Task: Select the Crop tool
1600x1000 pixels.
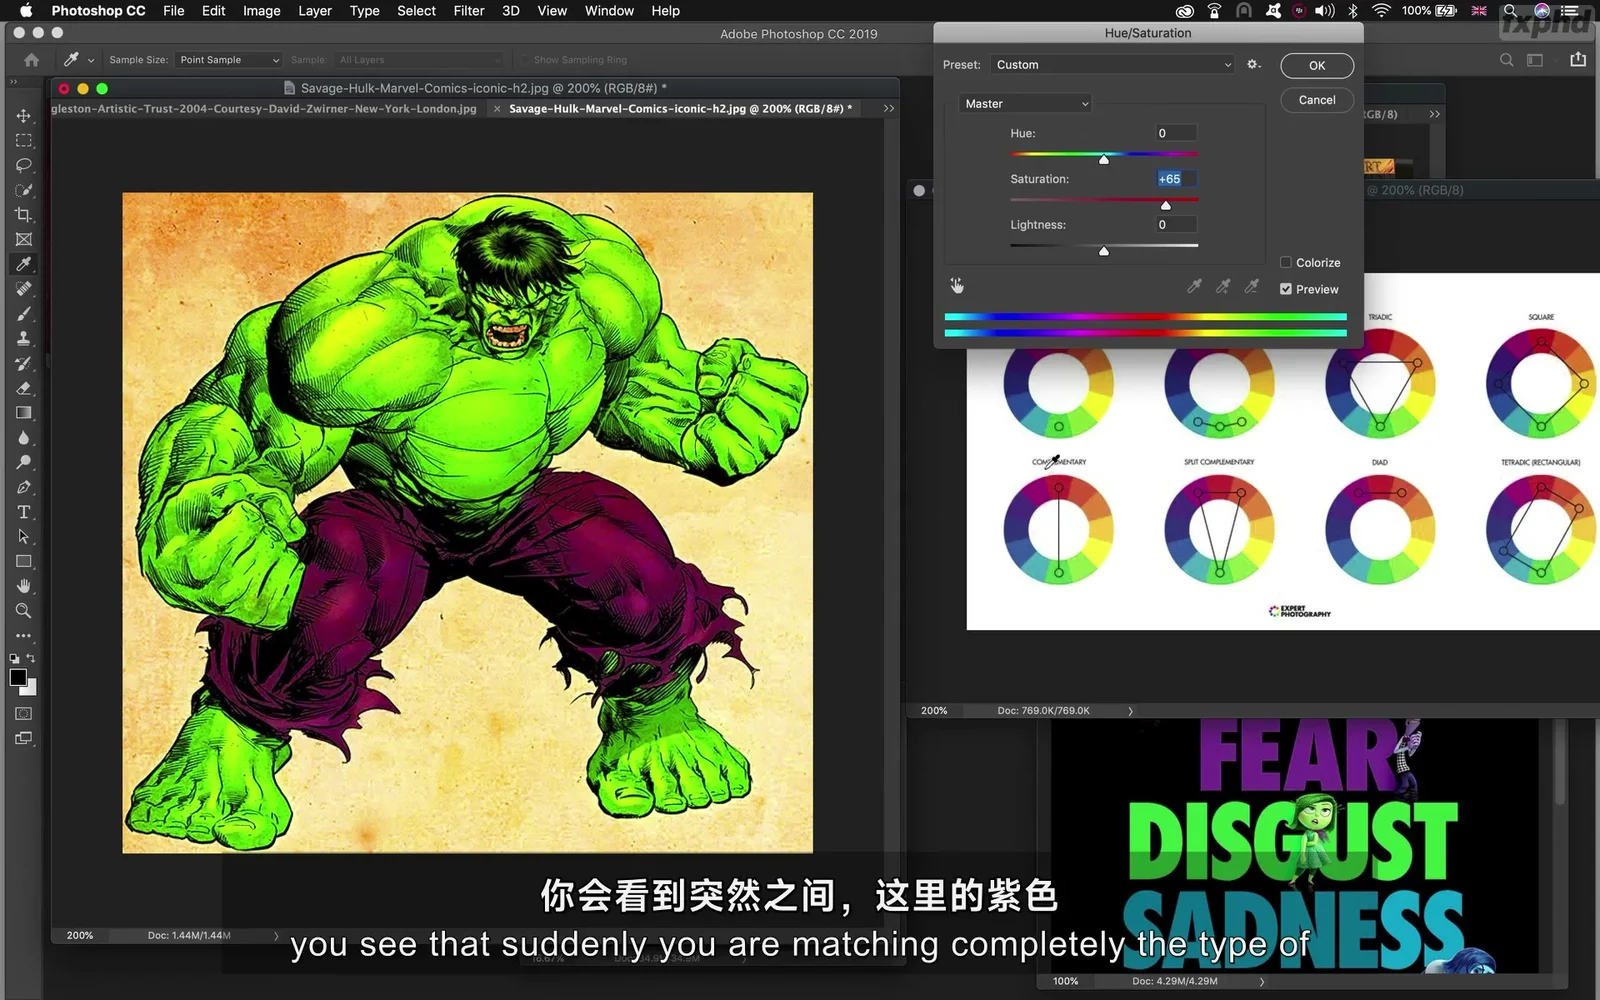Action: 24,215
